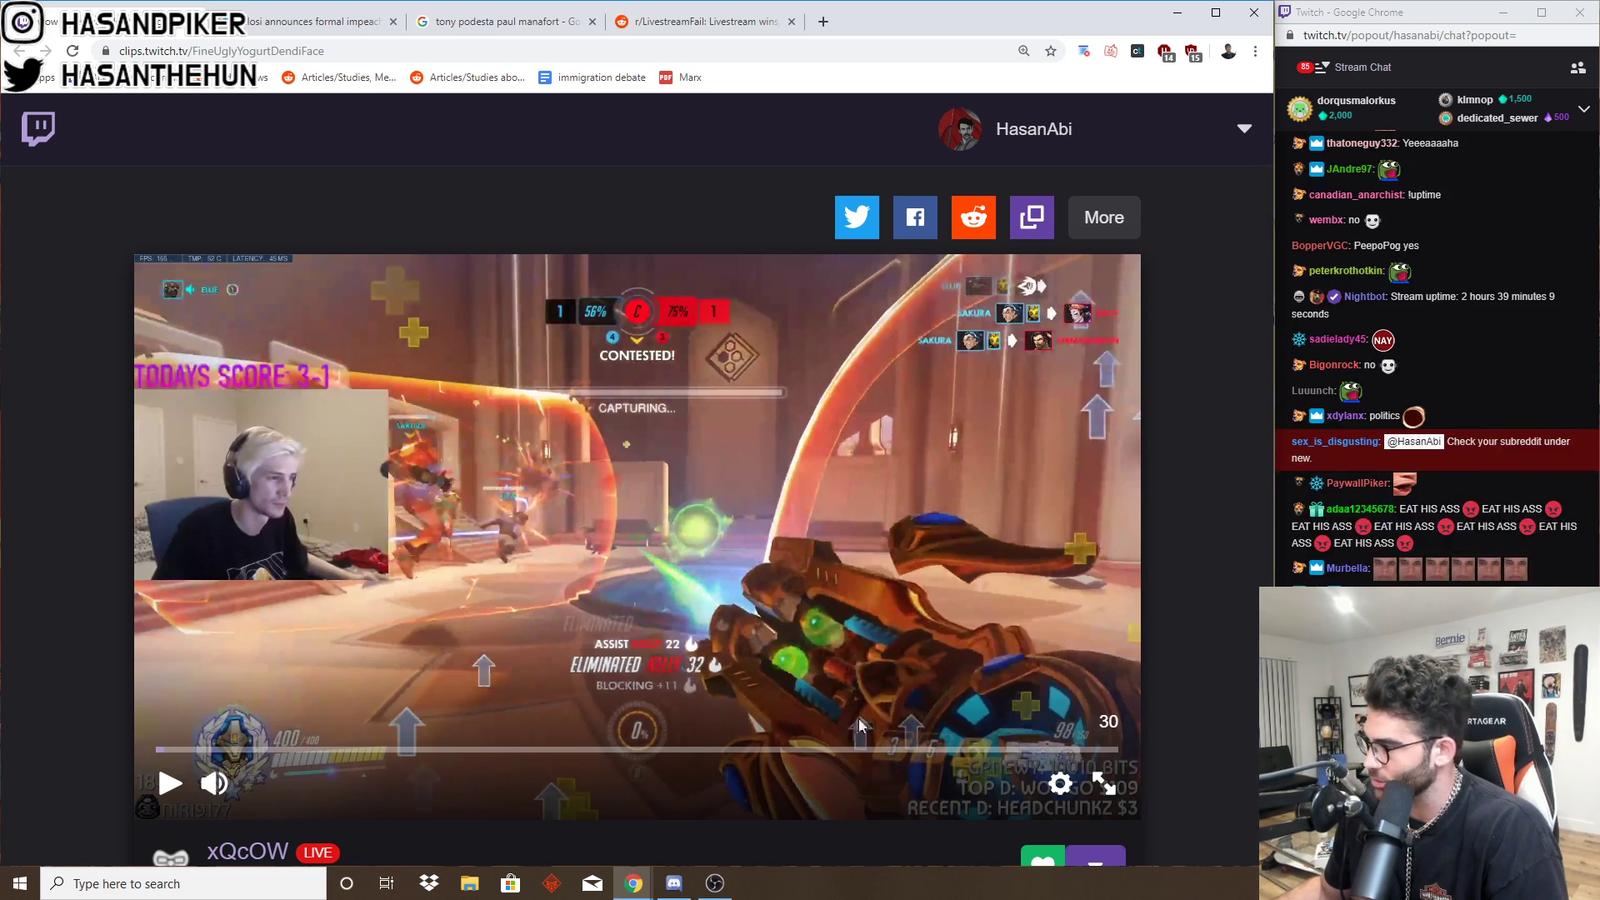1600x900 pixels.
Task: Click klmnop on the bits leaderboard
Action: point(1475,99)
